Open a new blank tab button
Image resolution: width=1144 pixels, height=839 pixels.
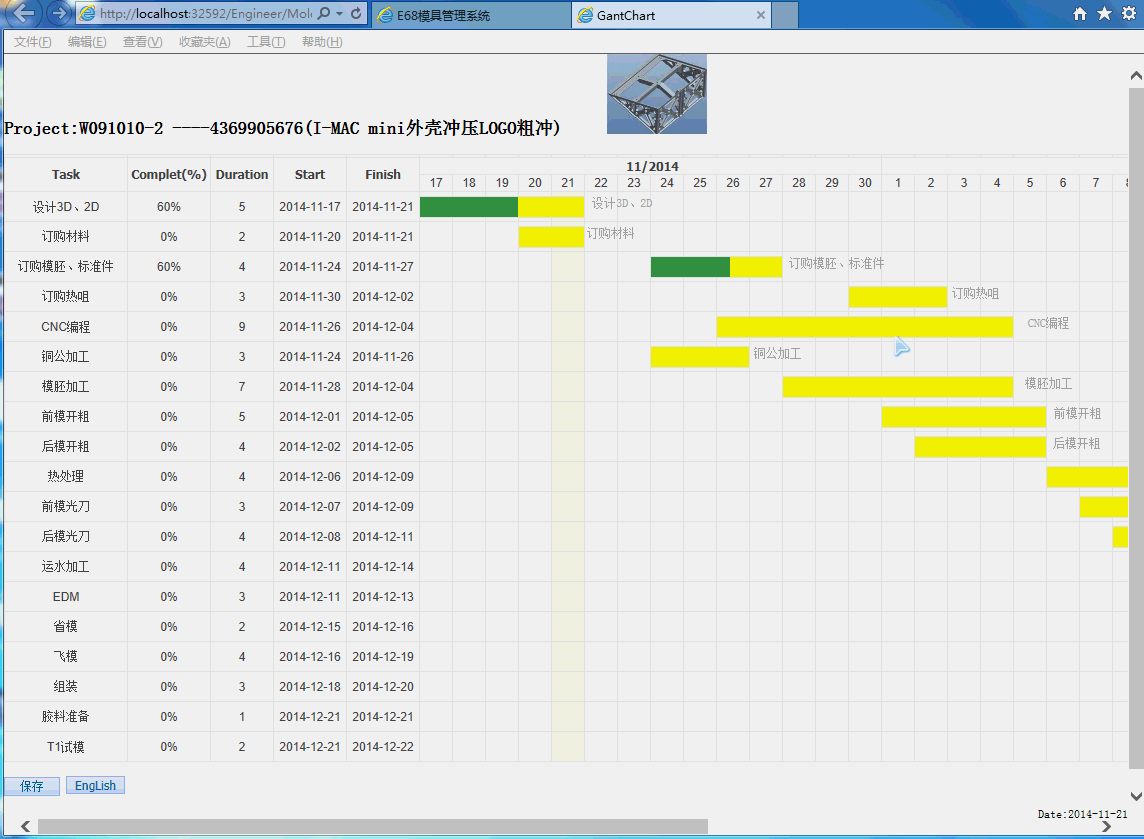(x=785, y=15)
